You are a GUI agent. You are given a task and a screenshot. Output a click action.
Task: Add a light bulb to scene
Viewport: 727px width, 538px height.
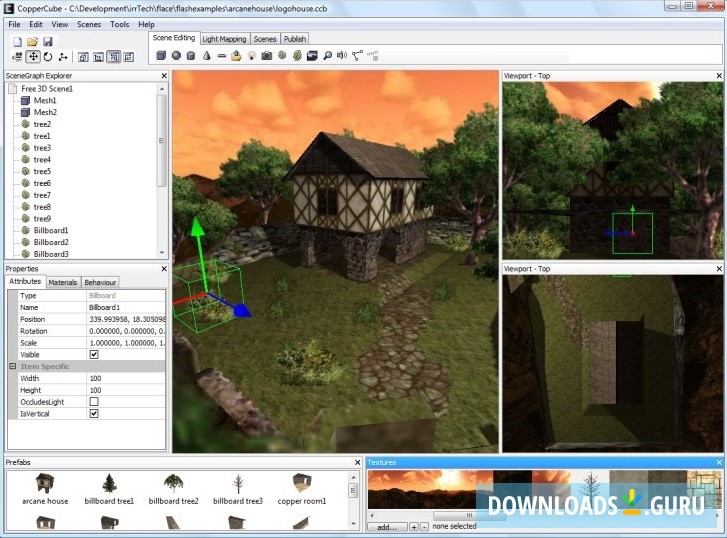tap(252, 56)
